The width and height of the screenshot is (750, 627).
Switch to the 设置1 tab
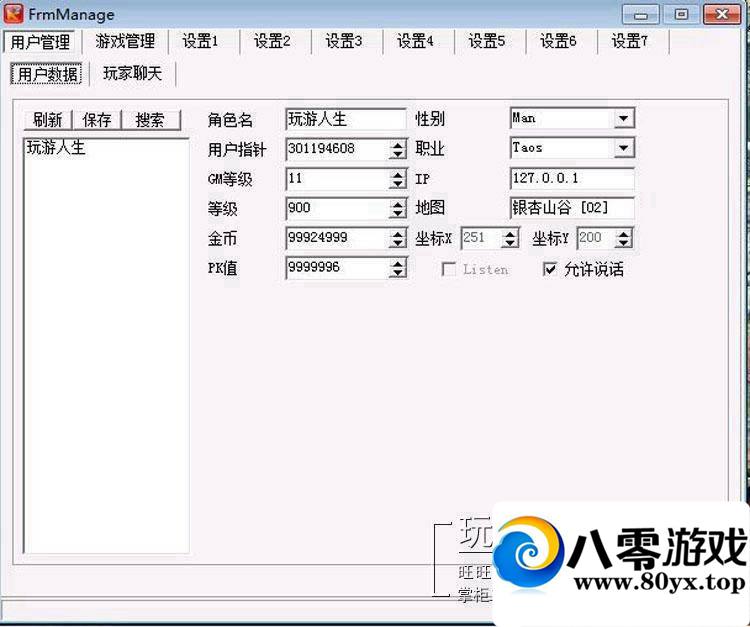coord(200,41)
